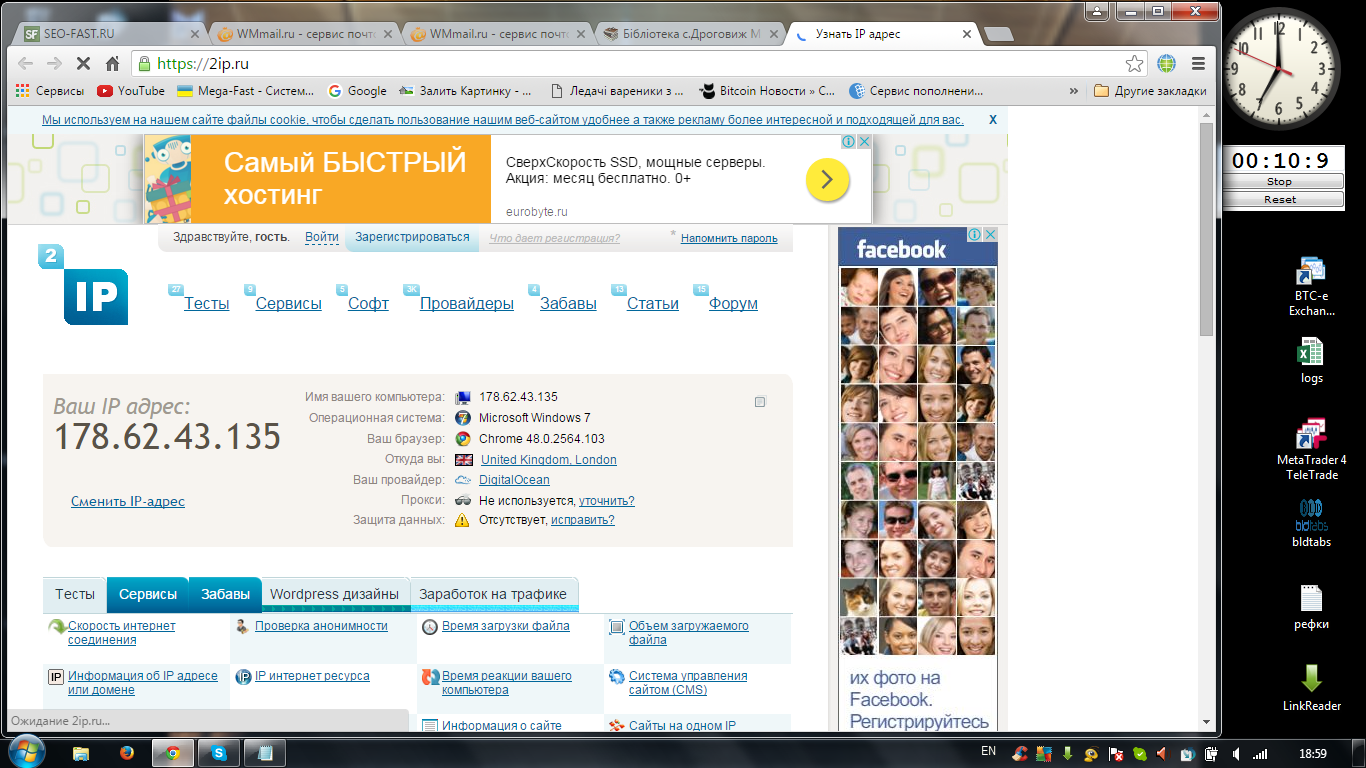Select the logs Excel file on desktop

point(1311,361)
